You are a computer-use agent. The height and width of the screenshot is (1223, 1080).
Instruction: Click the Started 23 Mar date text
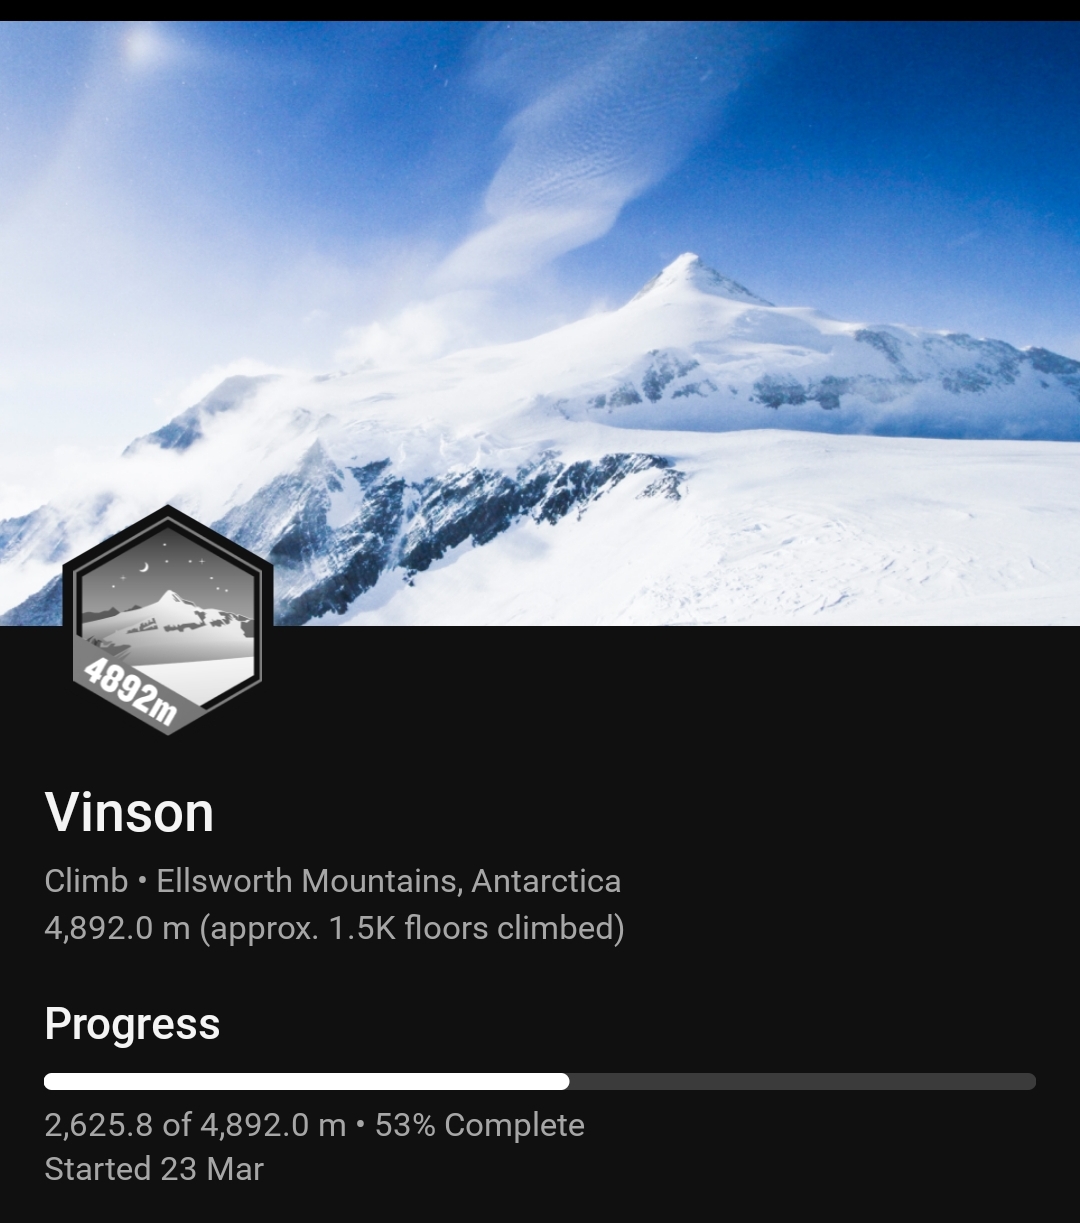coord(154,1169)
